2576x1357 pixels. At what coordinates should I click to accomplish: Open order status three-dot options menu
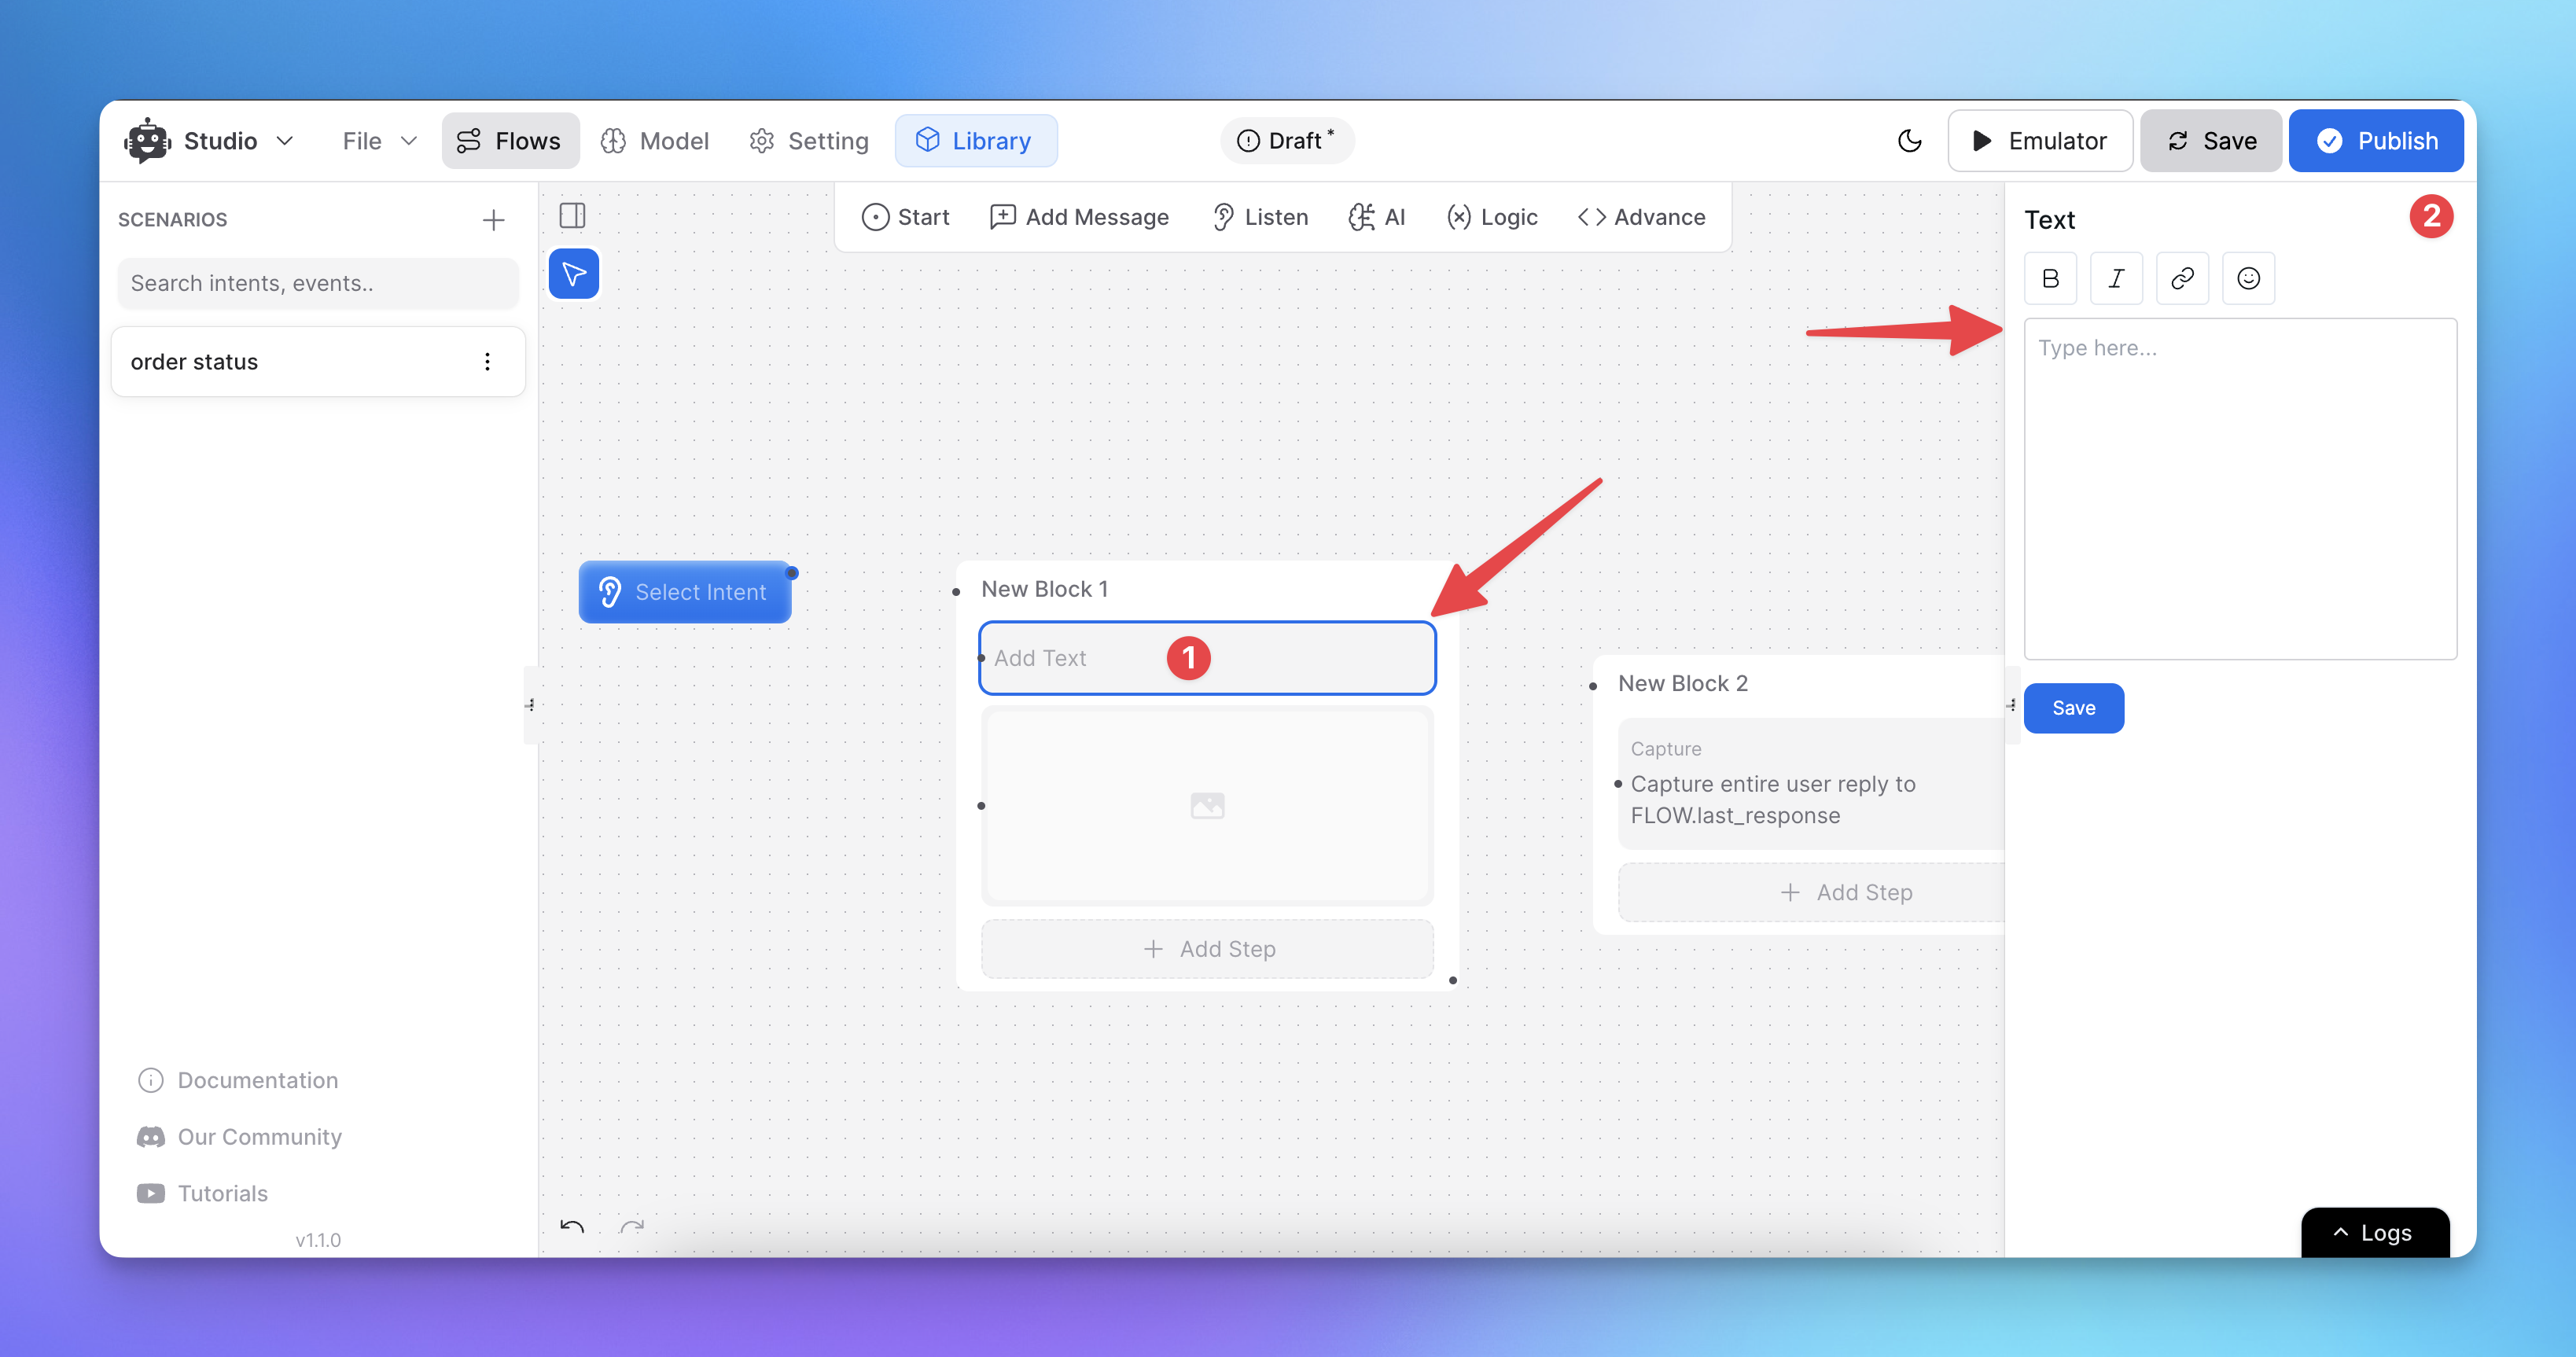pyautogui.click(x=487, y=362)
